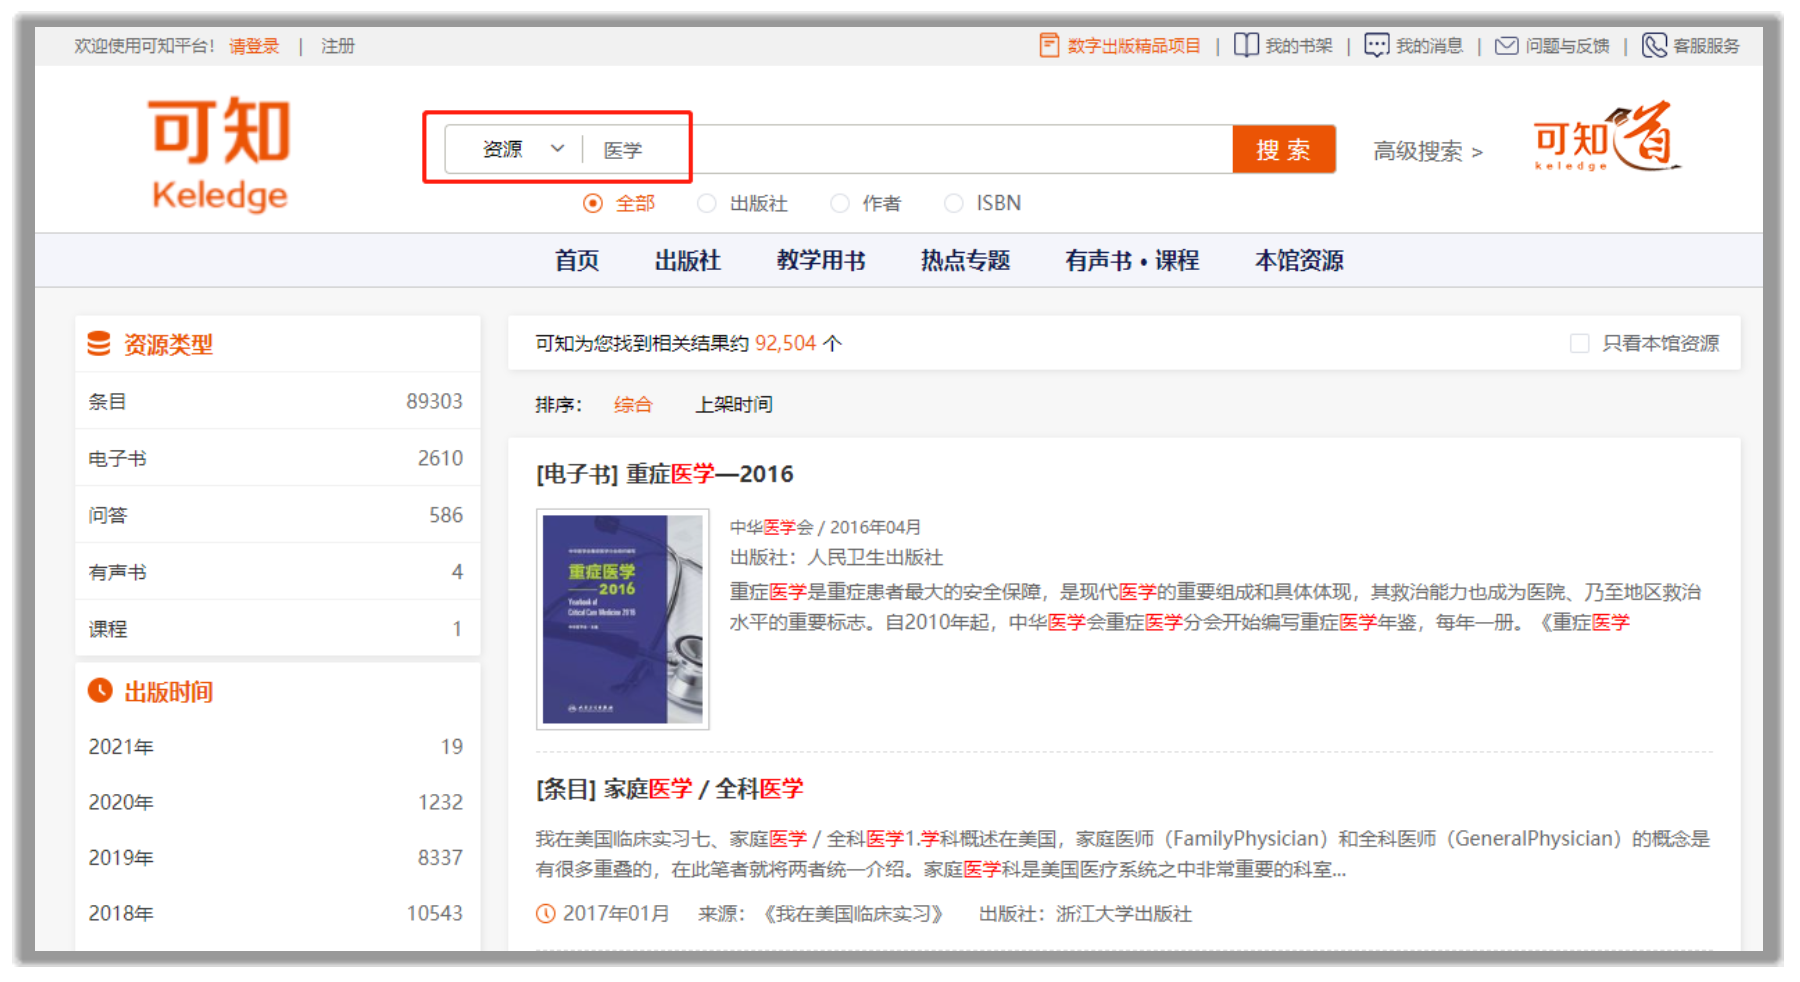Go to the 首页 tab
The image size is (1800, 982).
point(577,260)
